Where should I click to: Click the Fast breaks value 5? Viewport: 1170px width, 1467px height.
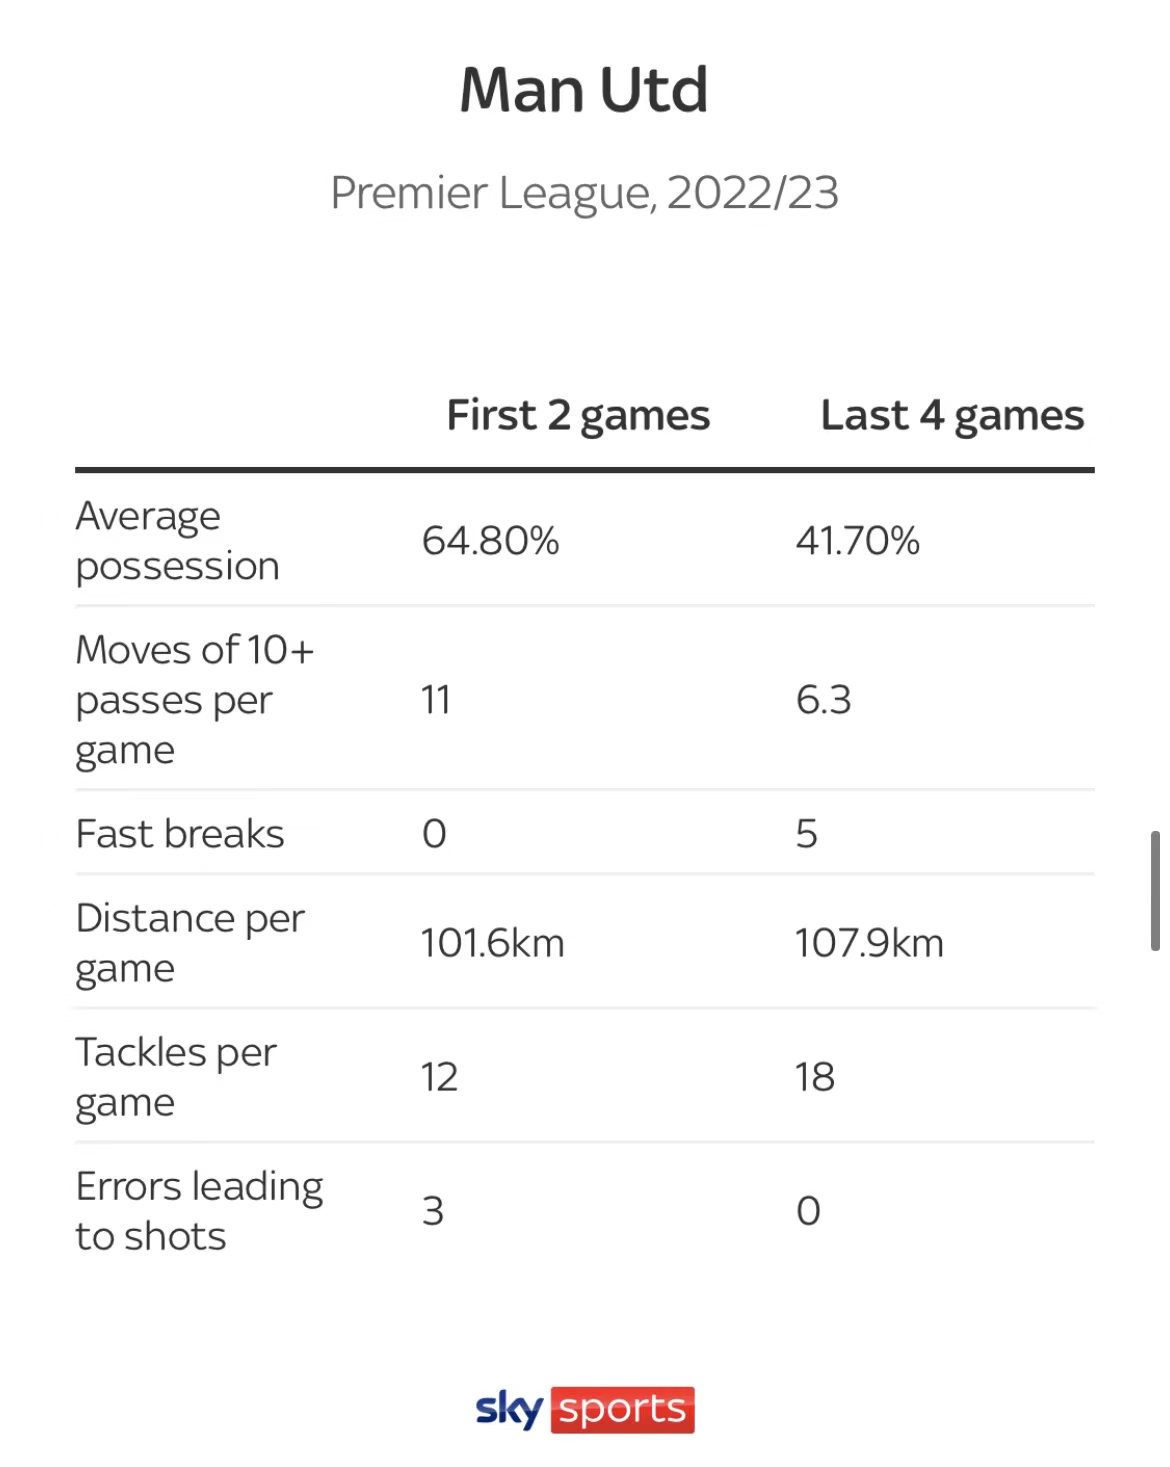pyautogui.click(x=806, y=834)
